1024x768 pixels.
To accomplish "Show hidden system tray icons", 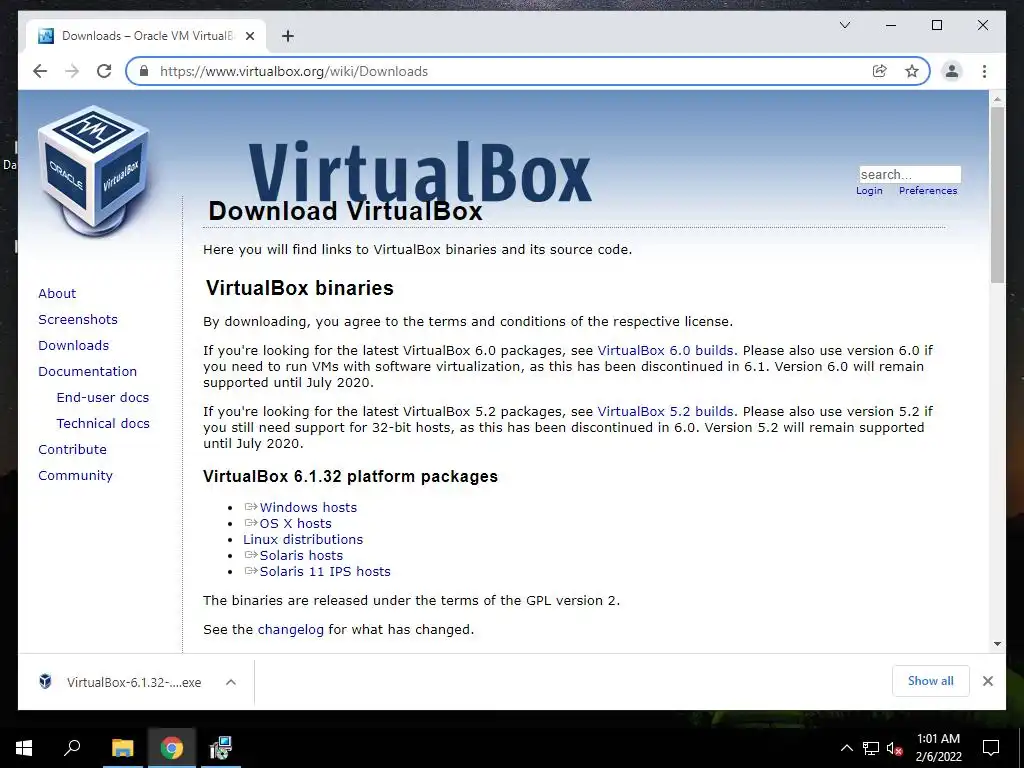I will click(846, 748).
